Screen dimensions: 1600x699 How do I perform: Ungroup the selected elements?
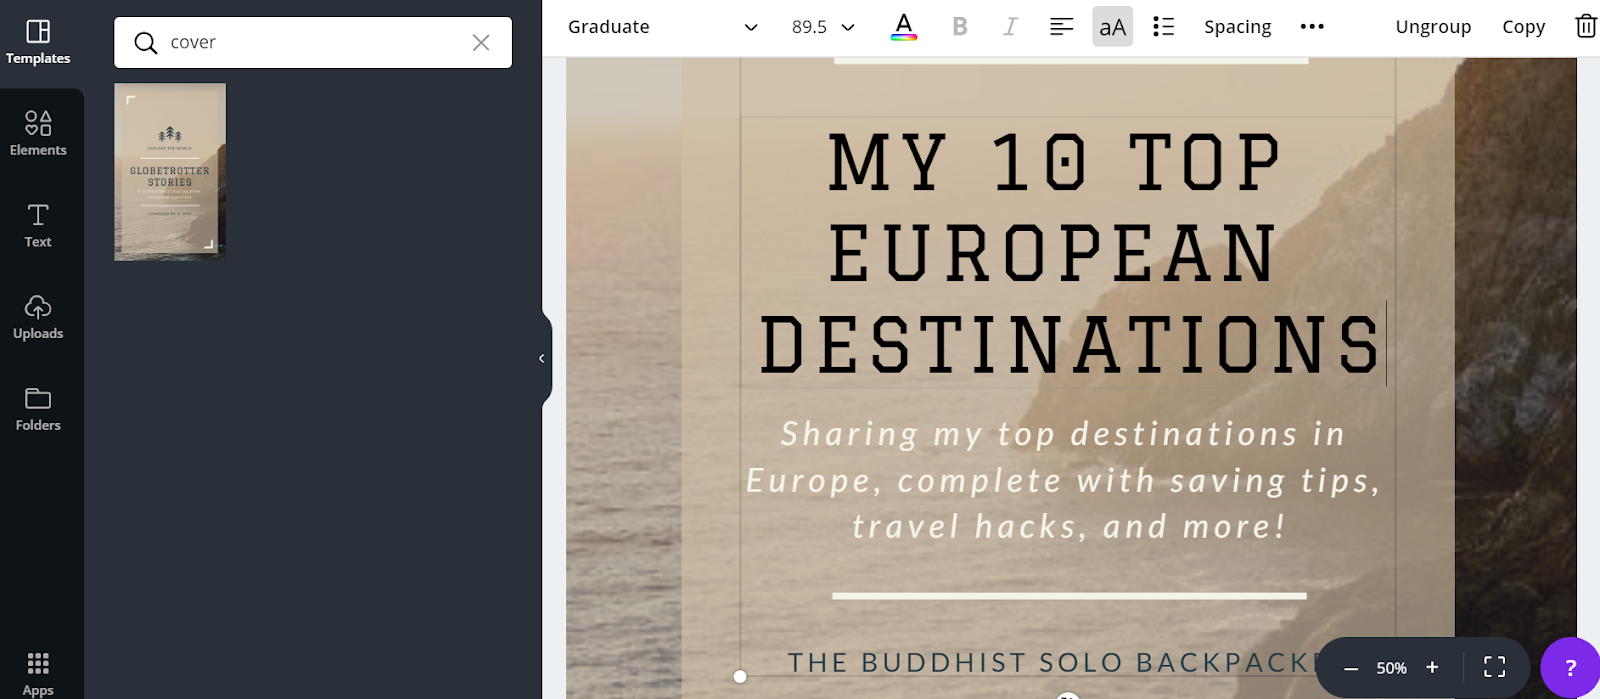[1433, 27]
